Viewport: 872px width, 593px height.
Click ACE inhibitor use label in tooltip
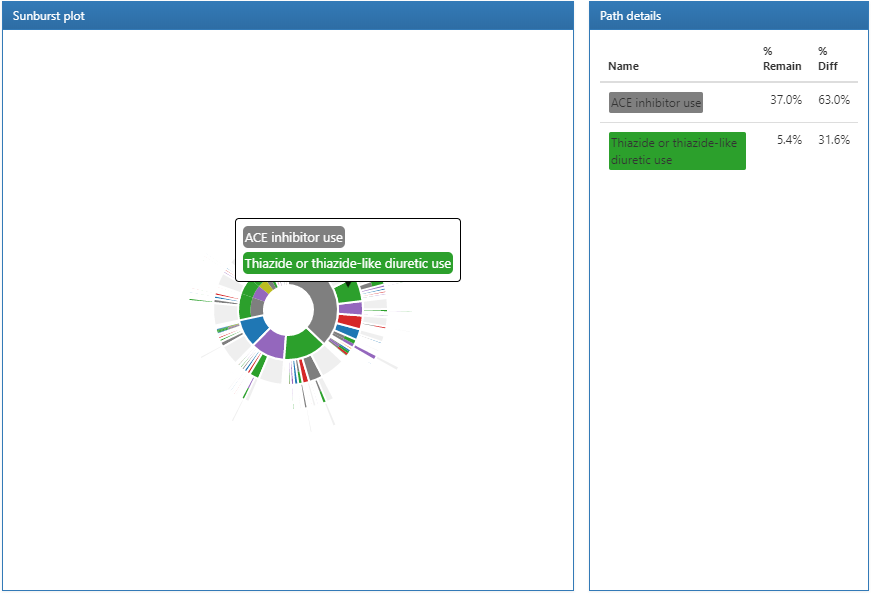pyautogui.click(x=294, y=238)
